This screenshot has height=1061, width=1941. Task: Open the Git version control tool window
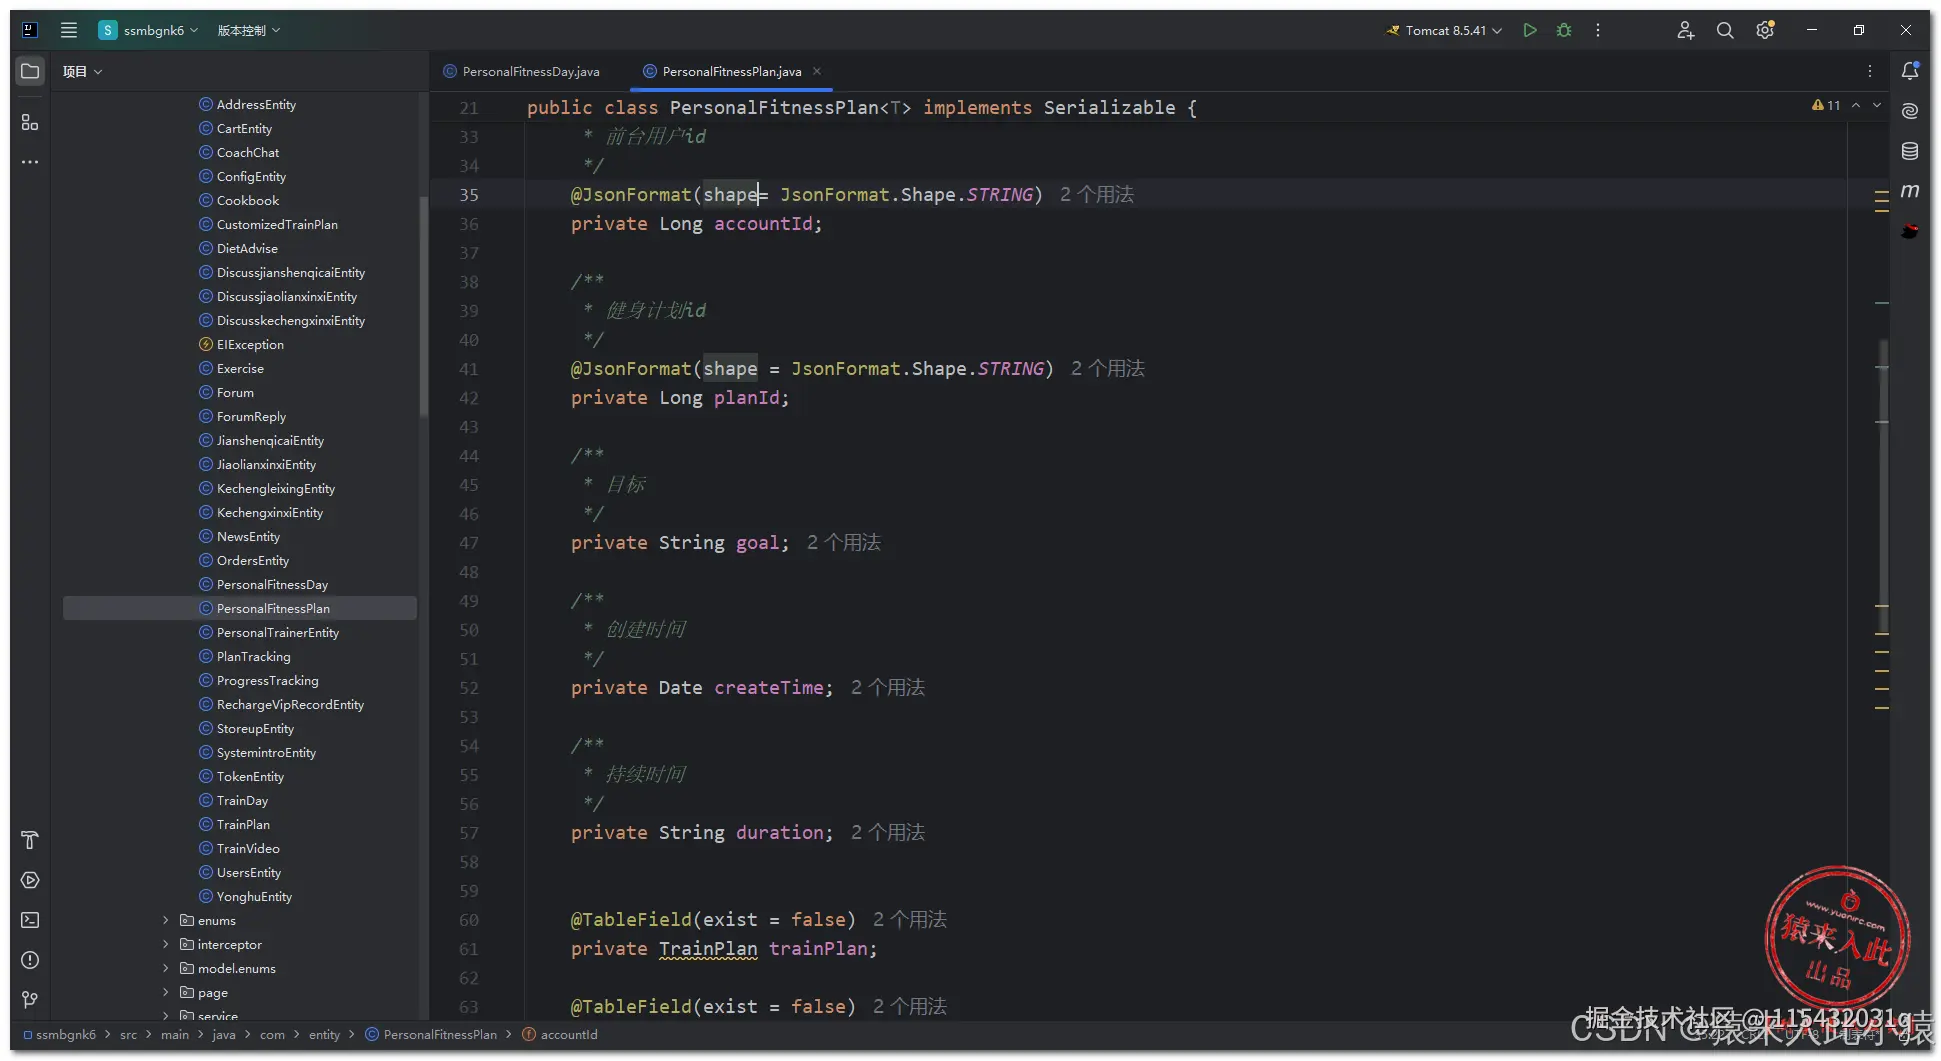[30, 1000]
